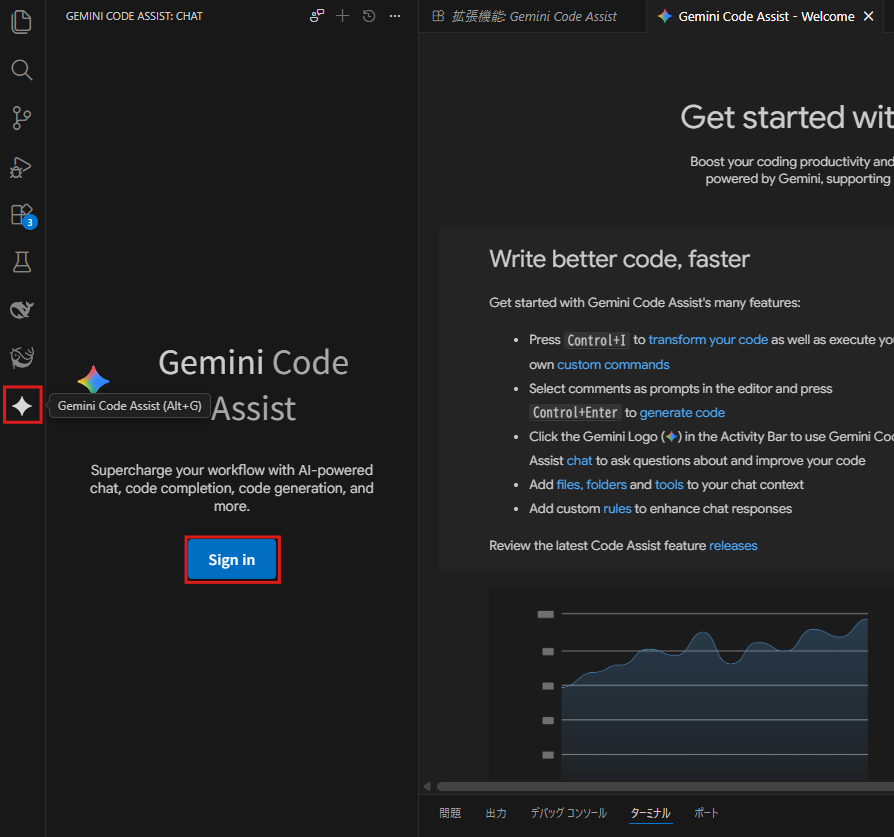Switch to the 出力 panel tab
The width and height of the screenshot is (894, 837).
click(x=496, y=813)
